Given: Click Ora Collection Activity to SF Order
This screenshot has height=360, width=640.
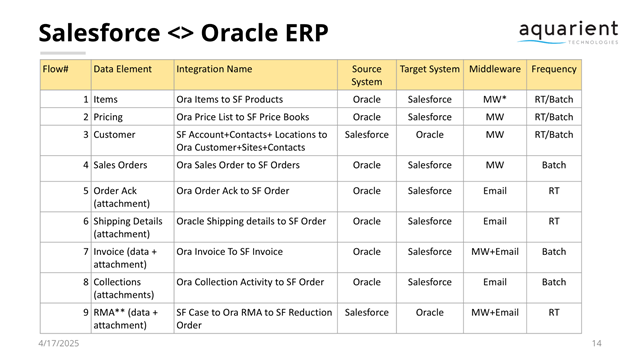Looking at the screenshot, I should point(250,282).
